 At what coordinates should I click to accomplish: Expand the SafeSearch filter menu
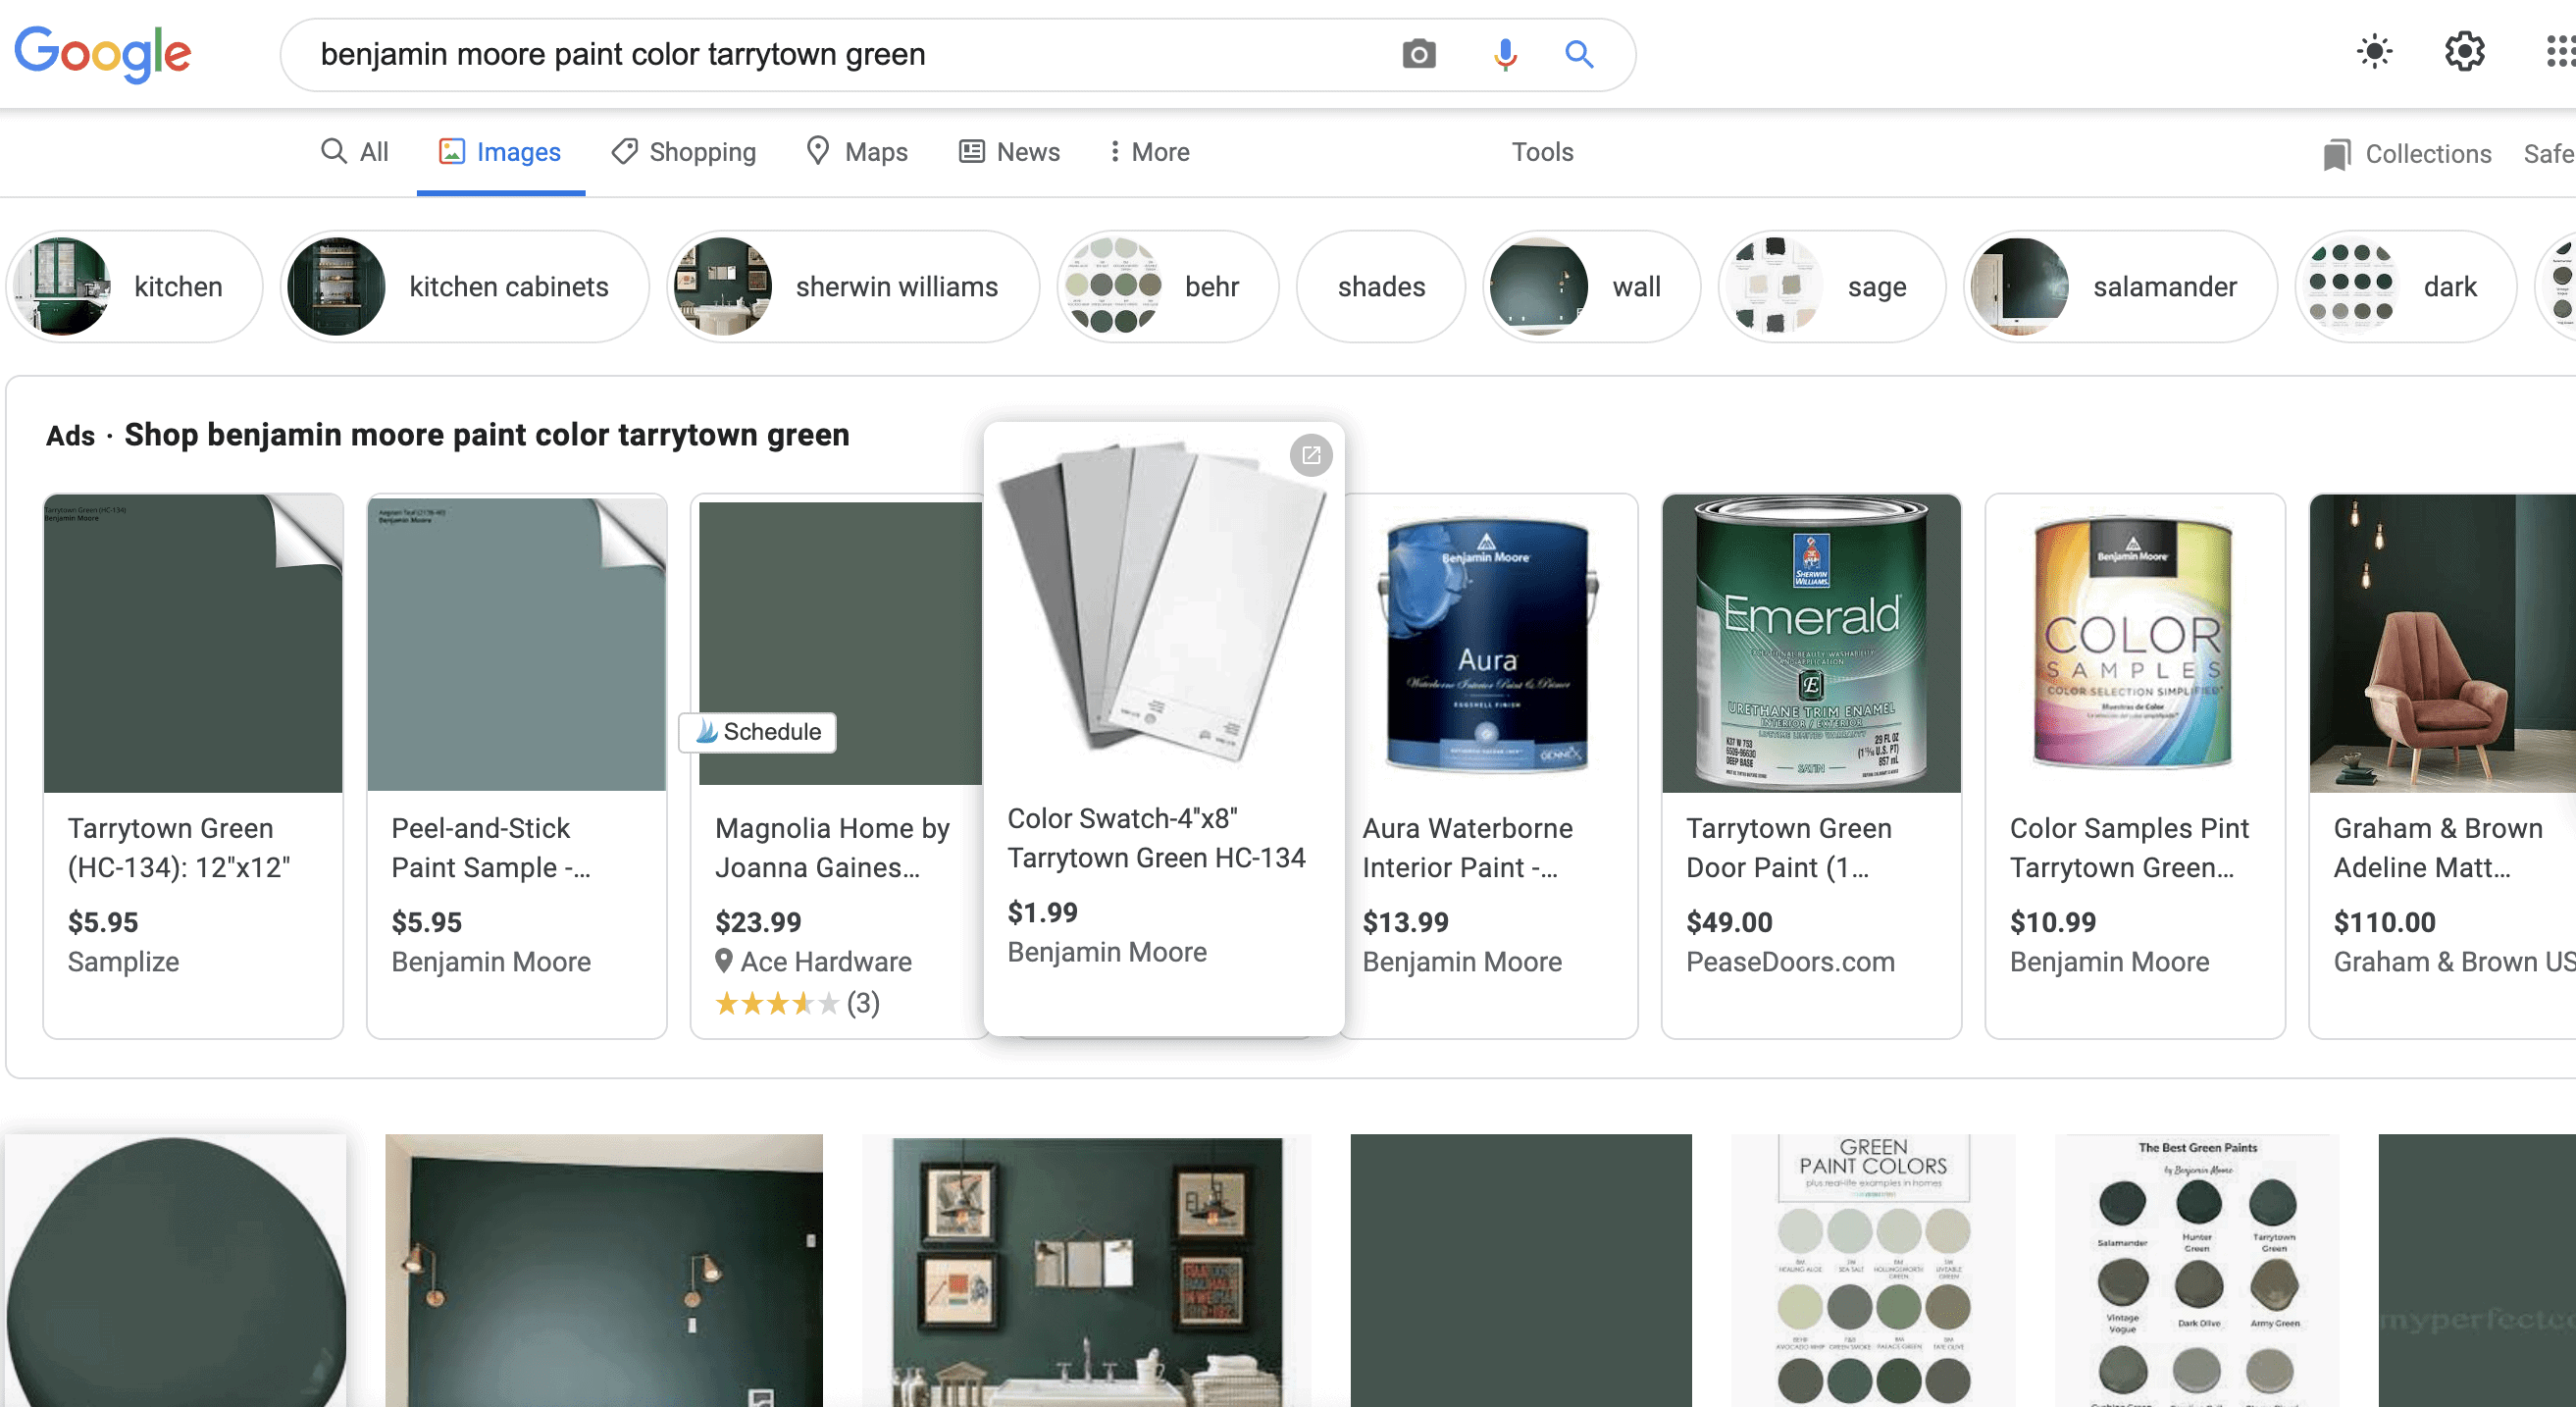(x=2549, y=152)
